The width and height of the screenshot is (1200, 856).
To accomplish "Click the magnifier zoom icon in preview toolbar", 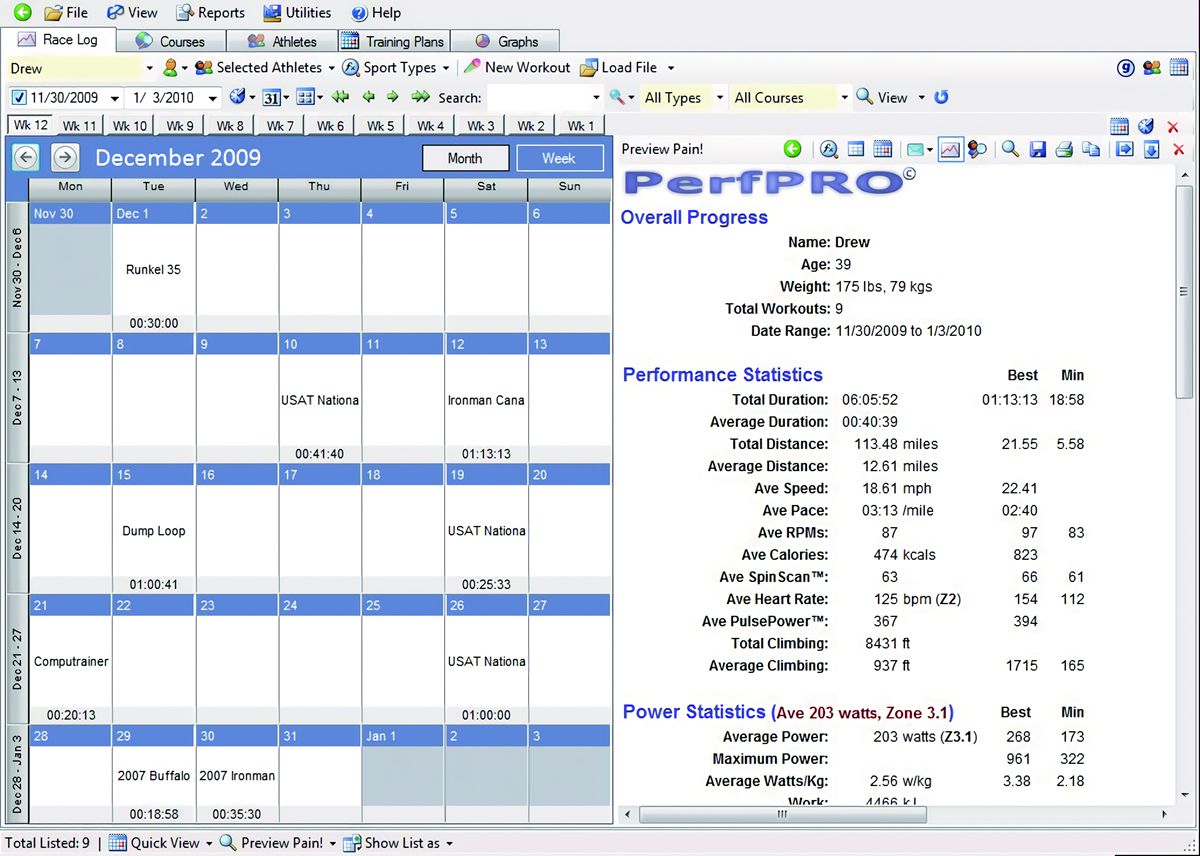I will [x=1011, y=149].
